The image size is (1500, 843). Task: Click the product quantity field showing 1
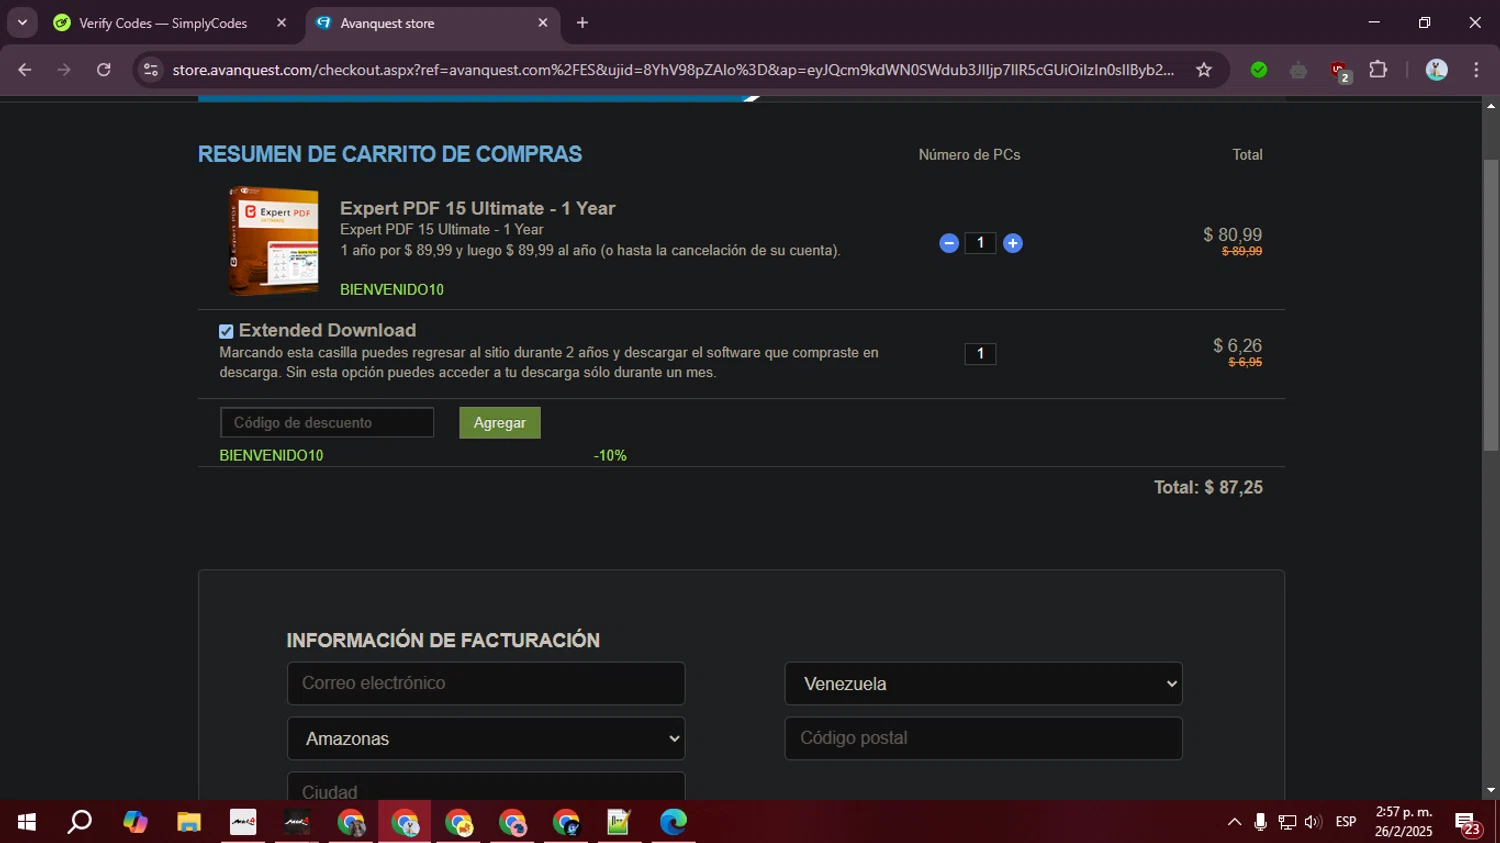pyautogui.click(x=980, y=243)
